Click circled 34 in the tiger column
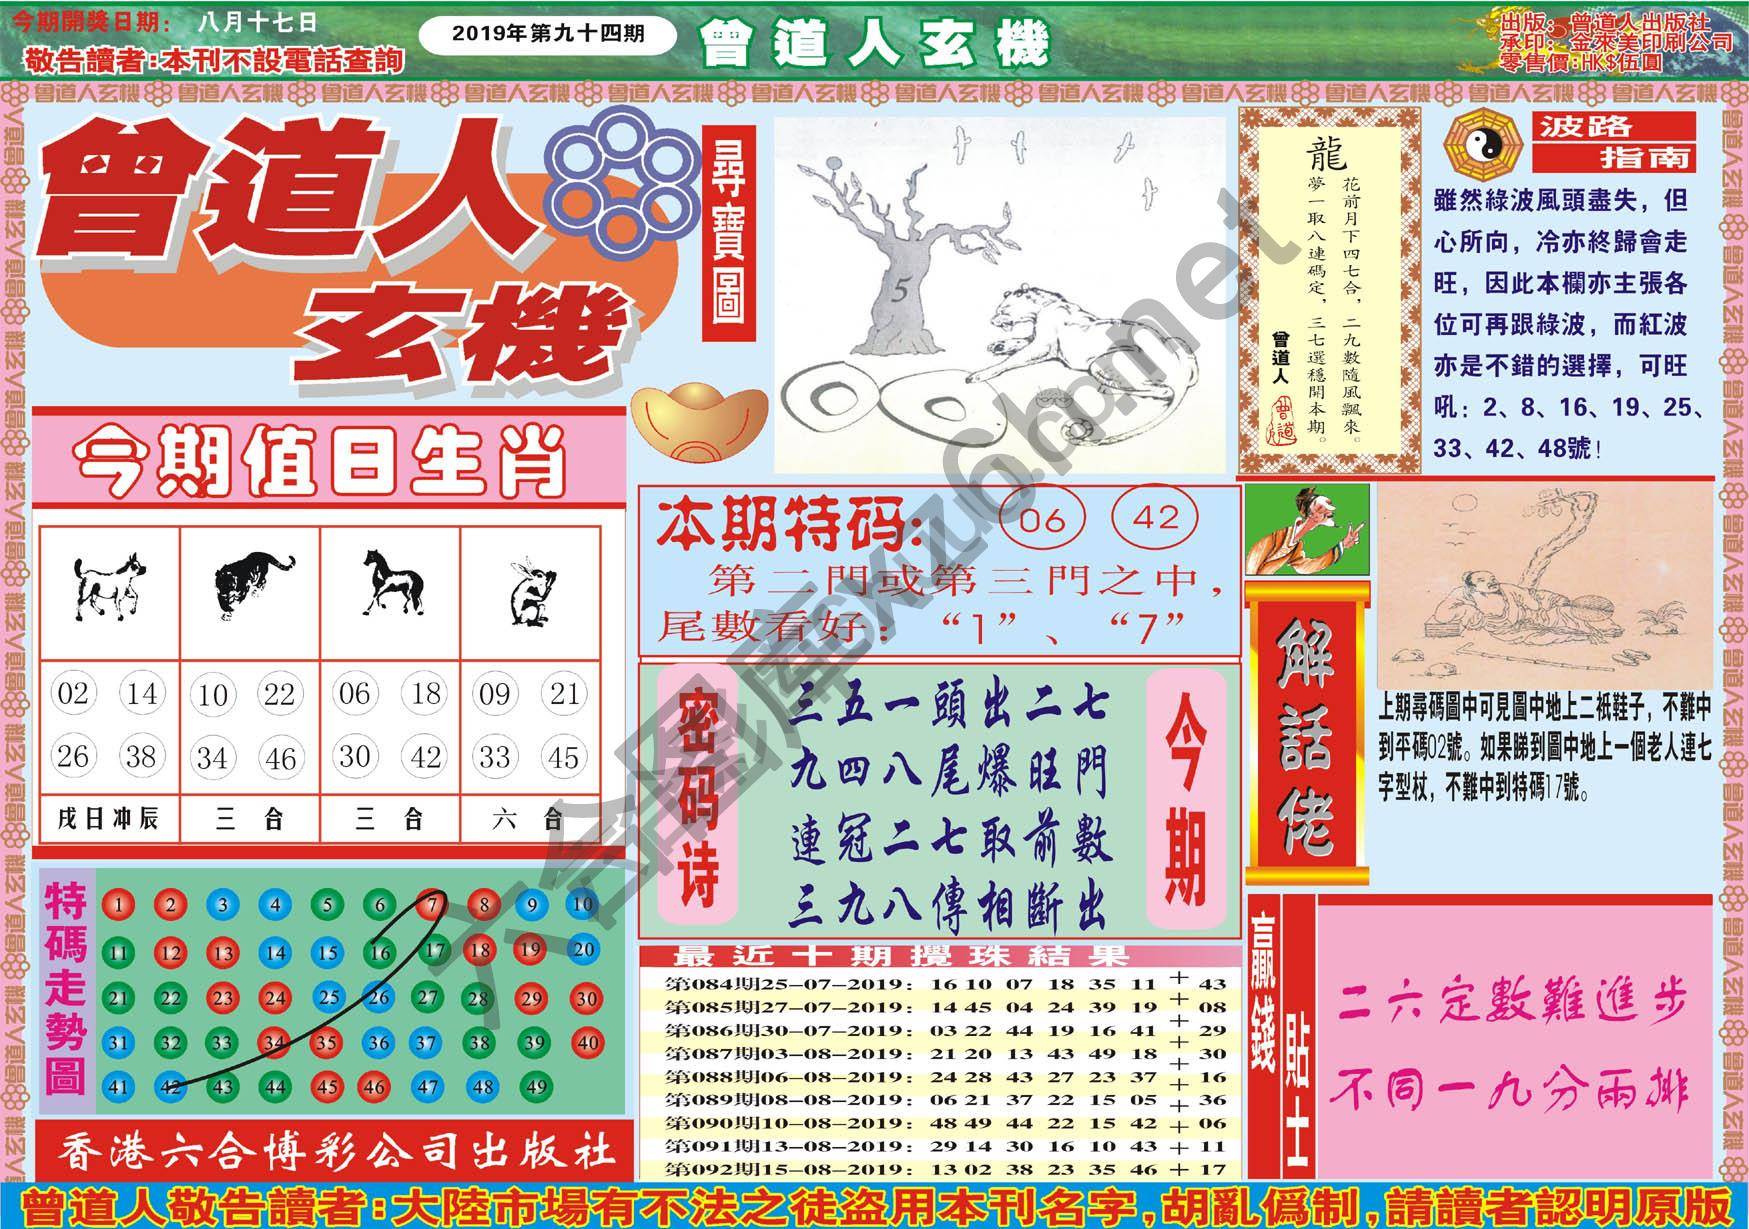 [211, 757]
